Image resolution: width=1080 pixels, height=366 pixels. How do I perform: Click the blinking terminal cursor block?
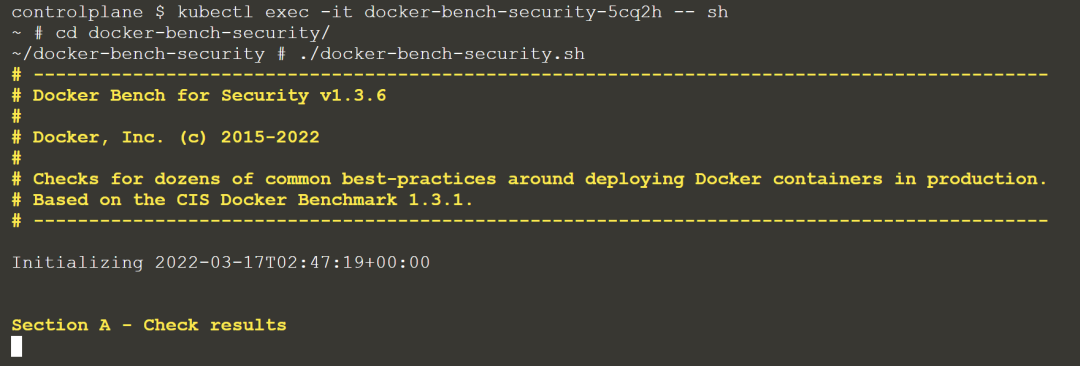(x=17, y=346)
